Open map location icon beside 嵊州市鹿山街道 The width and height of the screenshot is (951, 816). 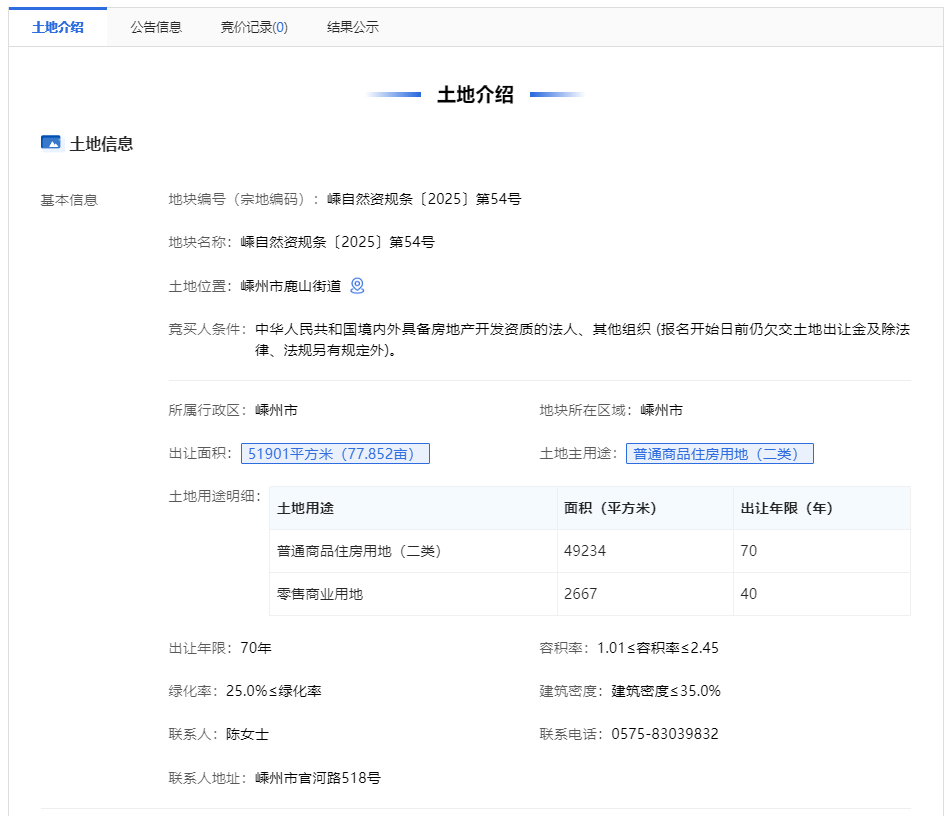point(357,286)
